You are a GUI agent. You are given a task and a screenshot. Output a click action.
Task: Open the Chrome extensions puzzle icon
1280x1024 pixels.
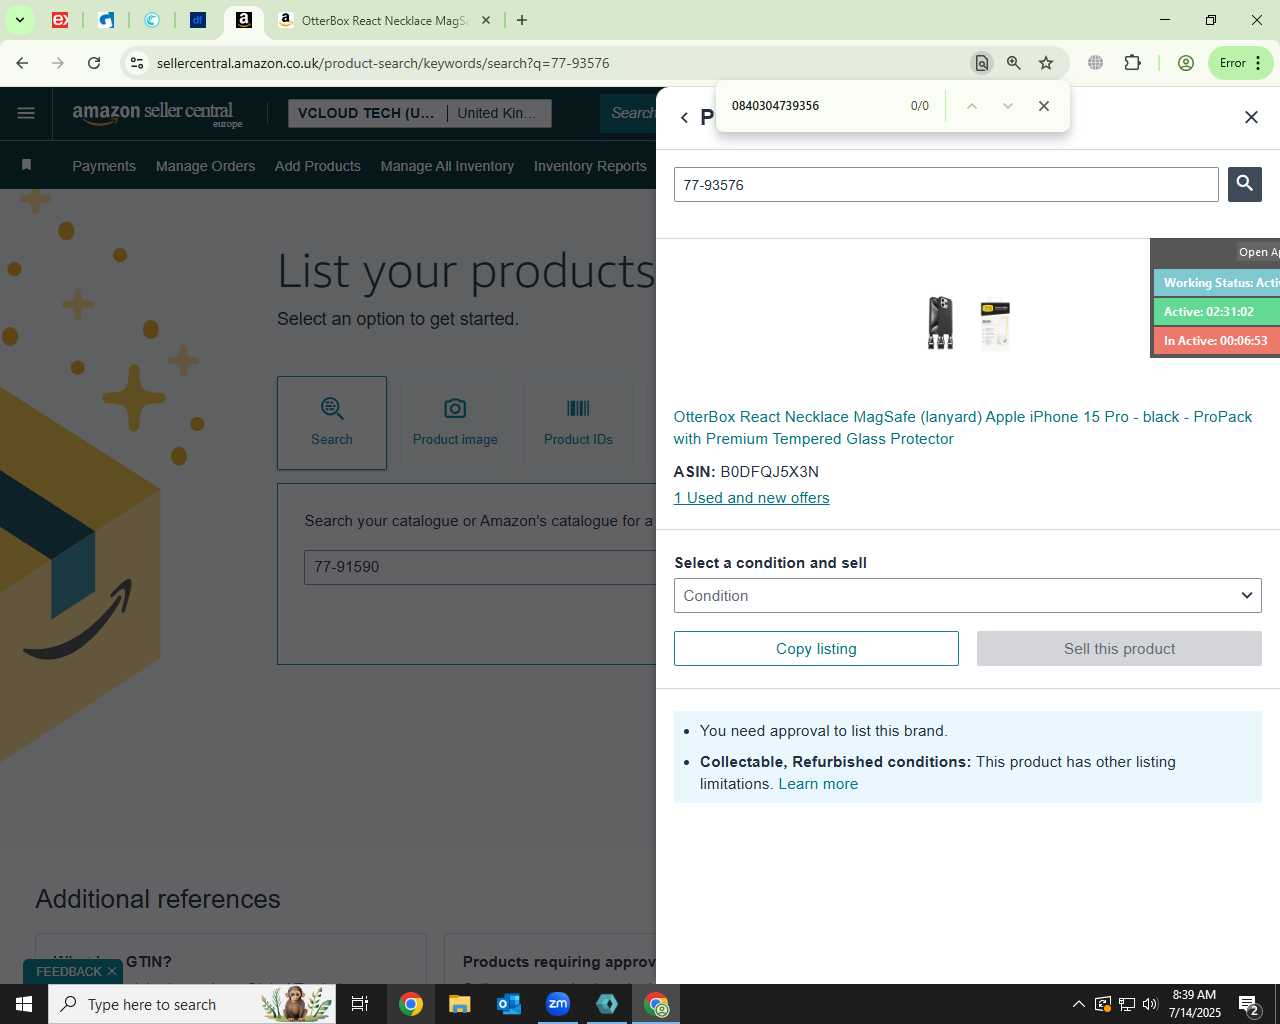point(1132,63)
